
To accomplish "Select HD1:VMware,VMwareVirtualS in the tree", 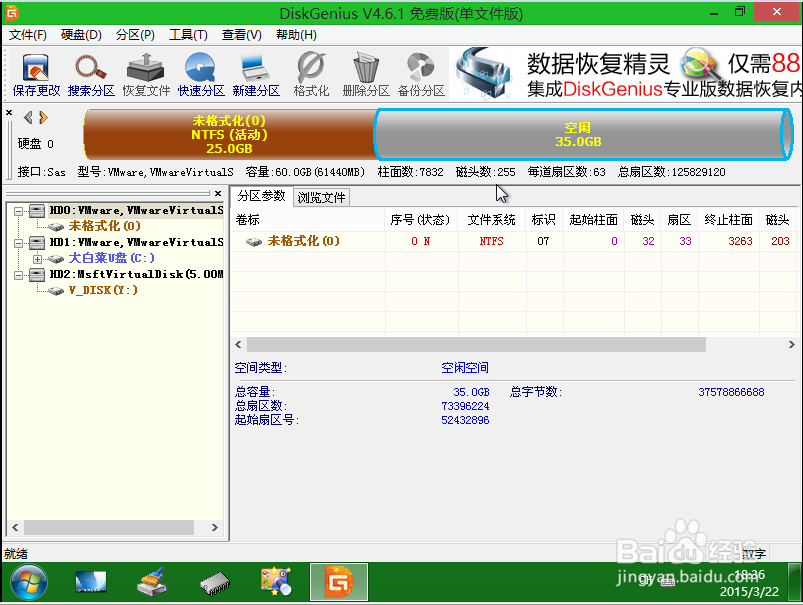I will tap(136, 242).
